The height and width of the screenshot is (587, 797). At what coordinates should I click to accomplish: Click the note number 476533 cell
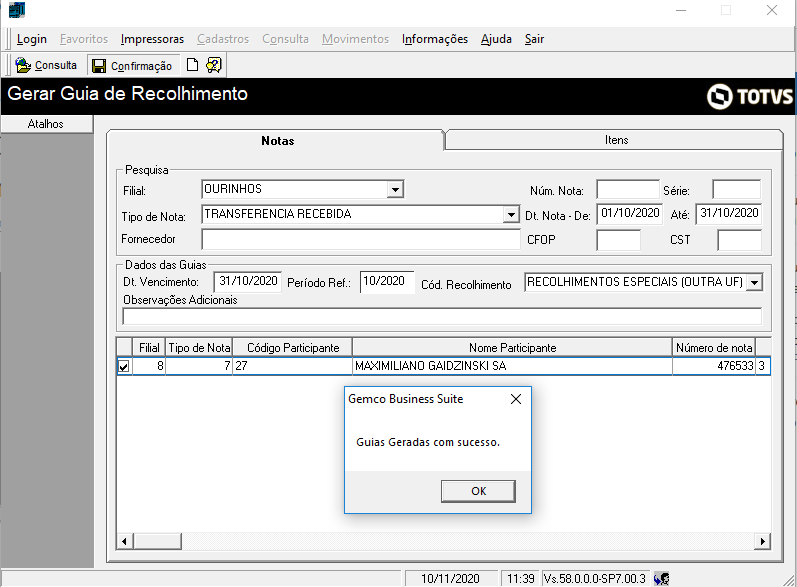714,366
